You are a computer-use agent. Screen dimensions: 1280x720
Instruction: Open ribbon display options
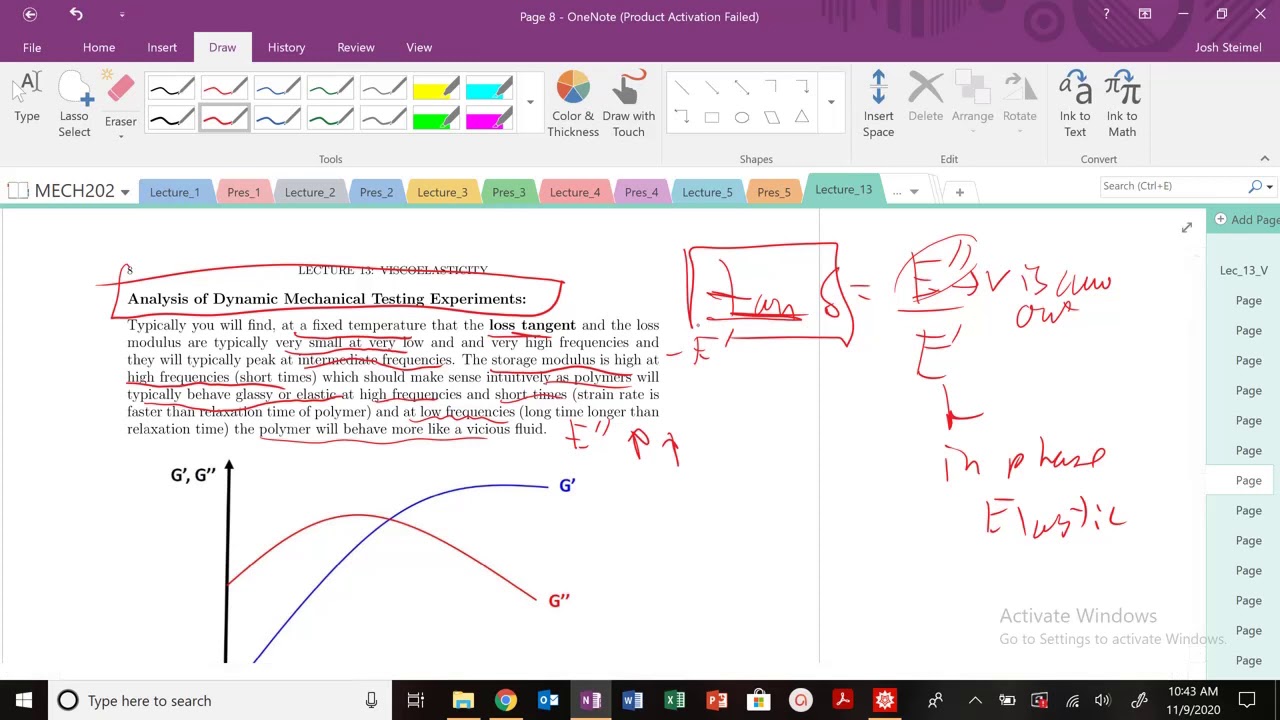[1144, 15]
